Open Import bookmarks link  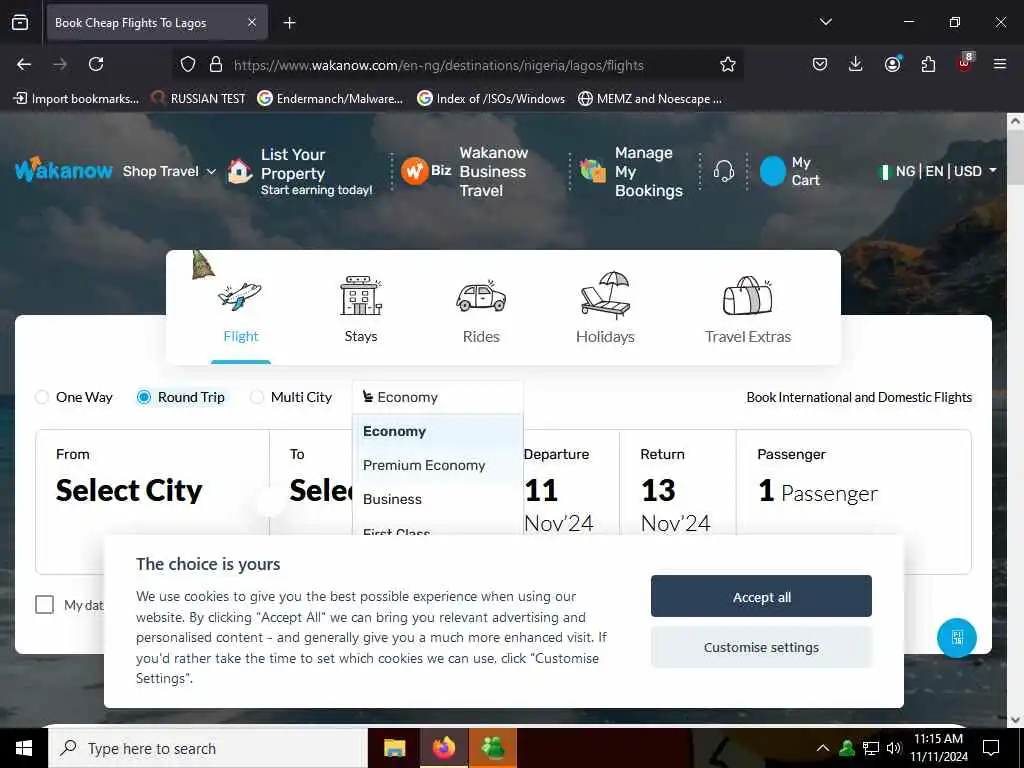coord(76,99)
